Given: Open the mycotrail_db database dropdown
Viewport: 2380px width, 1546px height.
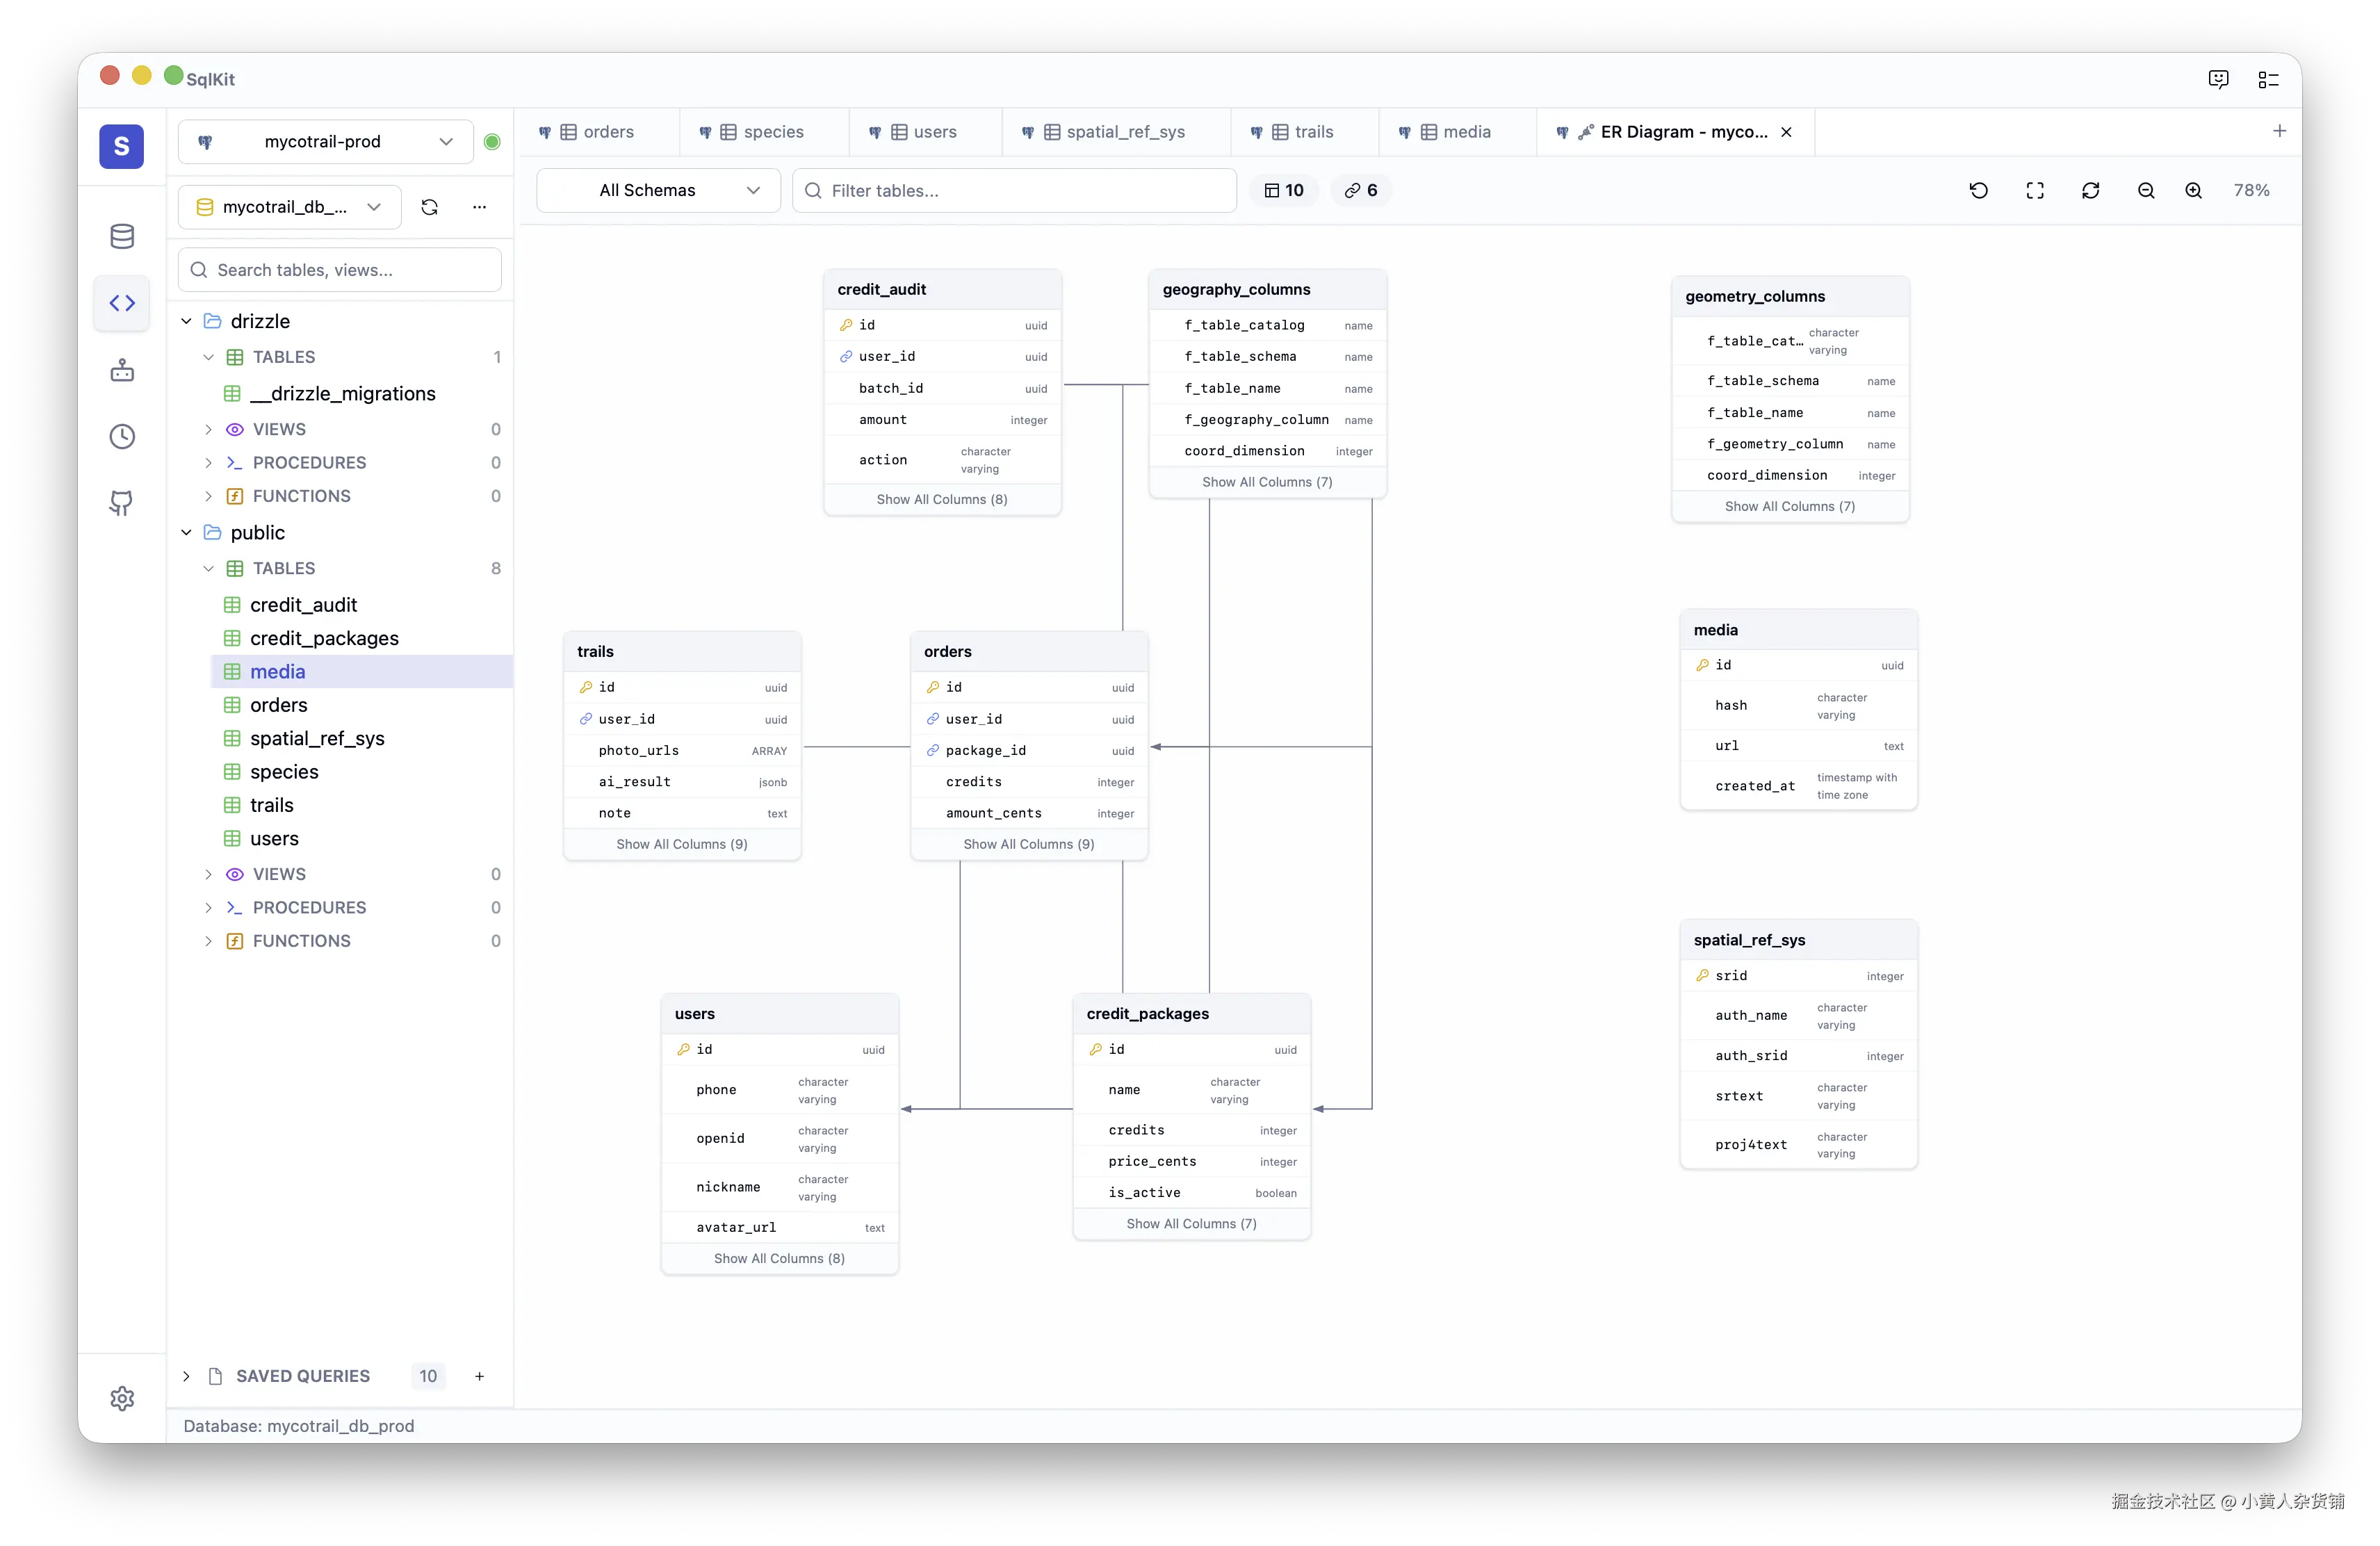Looking at the screenshot, I should click(x=290, y=207).
